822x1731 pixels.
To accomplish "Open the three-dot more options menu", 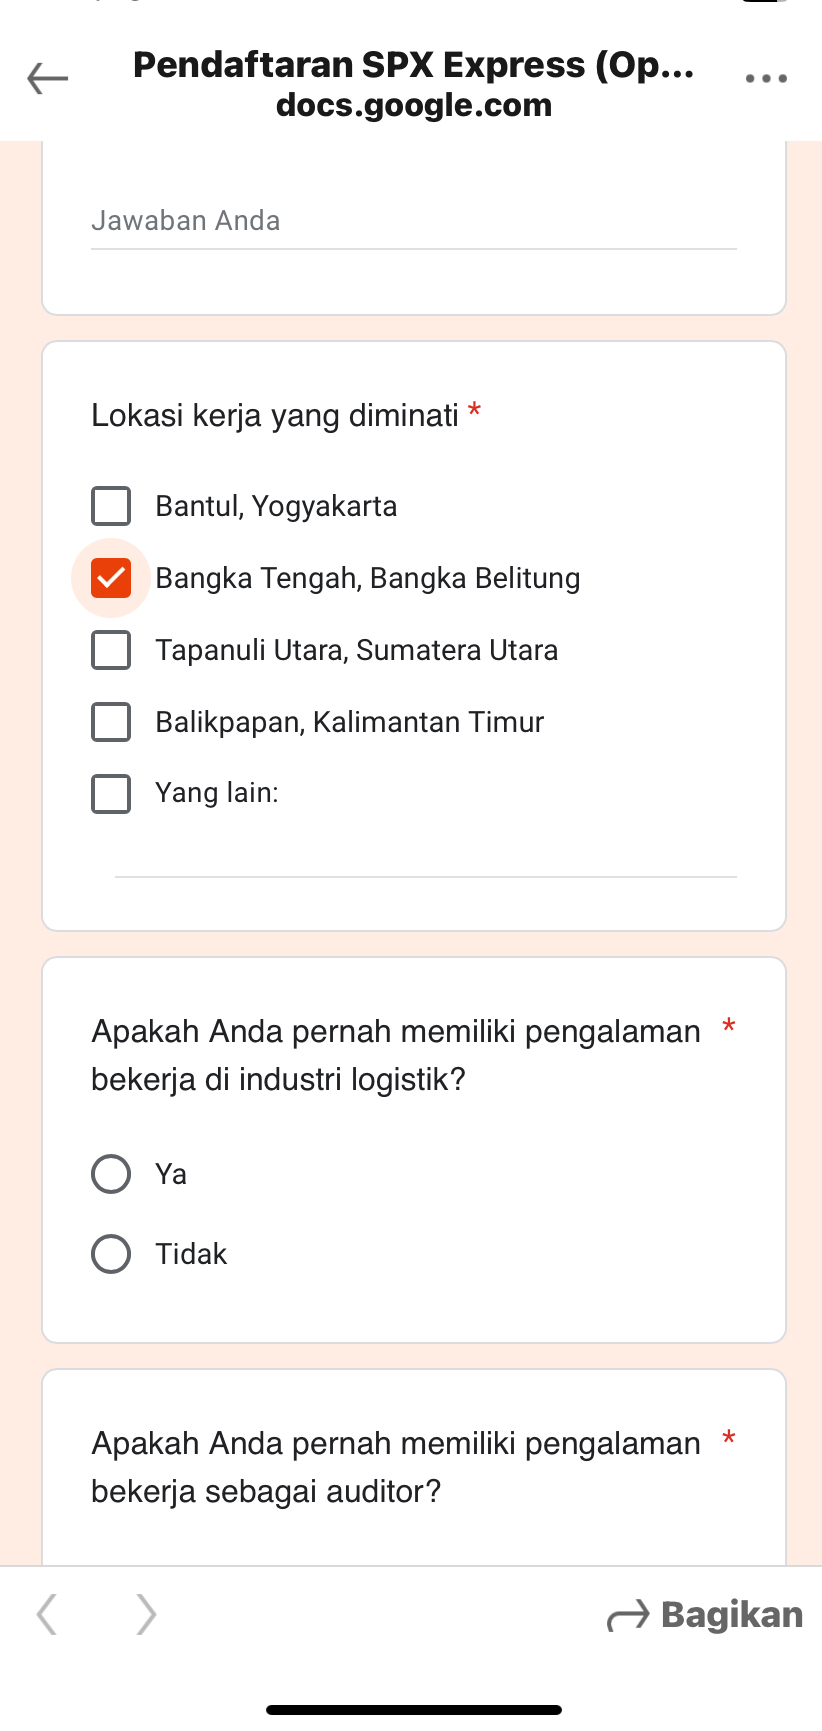I will [x=766, y=78].
